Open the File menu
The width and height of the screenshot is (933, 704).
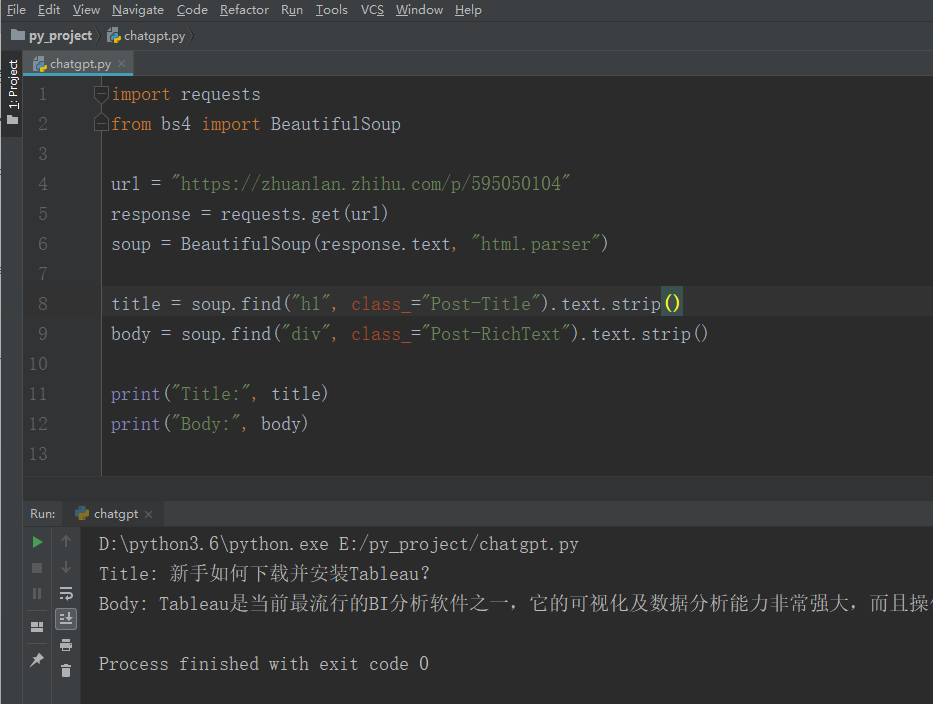pos(16,10)
